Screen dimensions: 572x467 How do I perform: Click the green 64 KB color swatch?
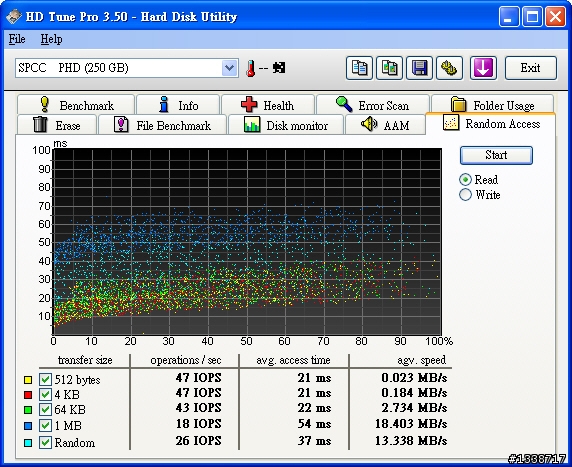[28, 410]
